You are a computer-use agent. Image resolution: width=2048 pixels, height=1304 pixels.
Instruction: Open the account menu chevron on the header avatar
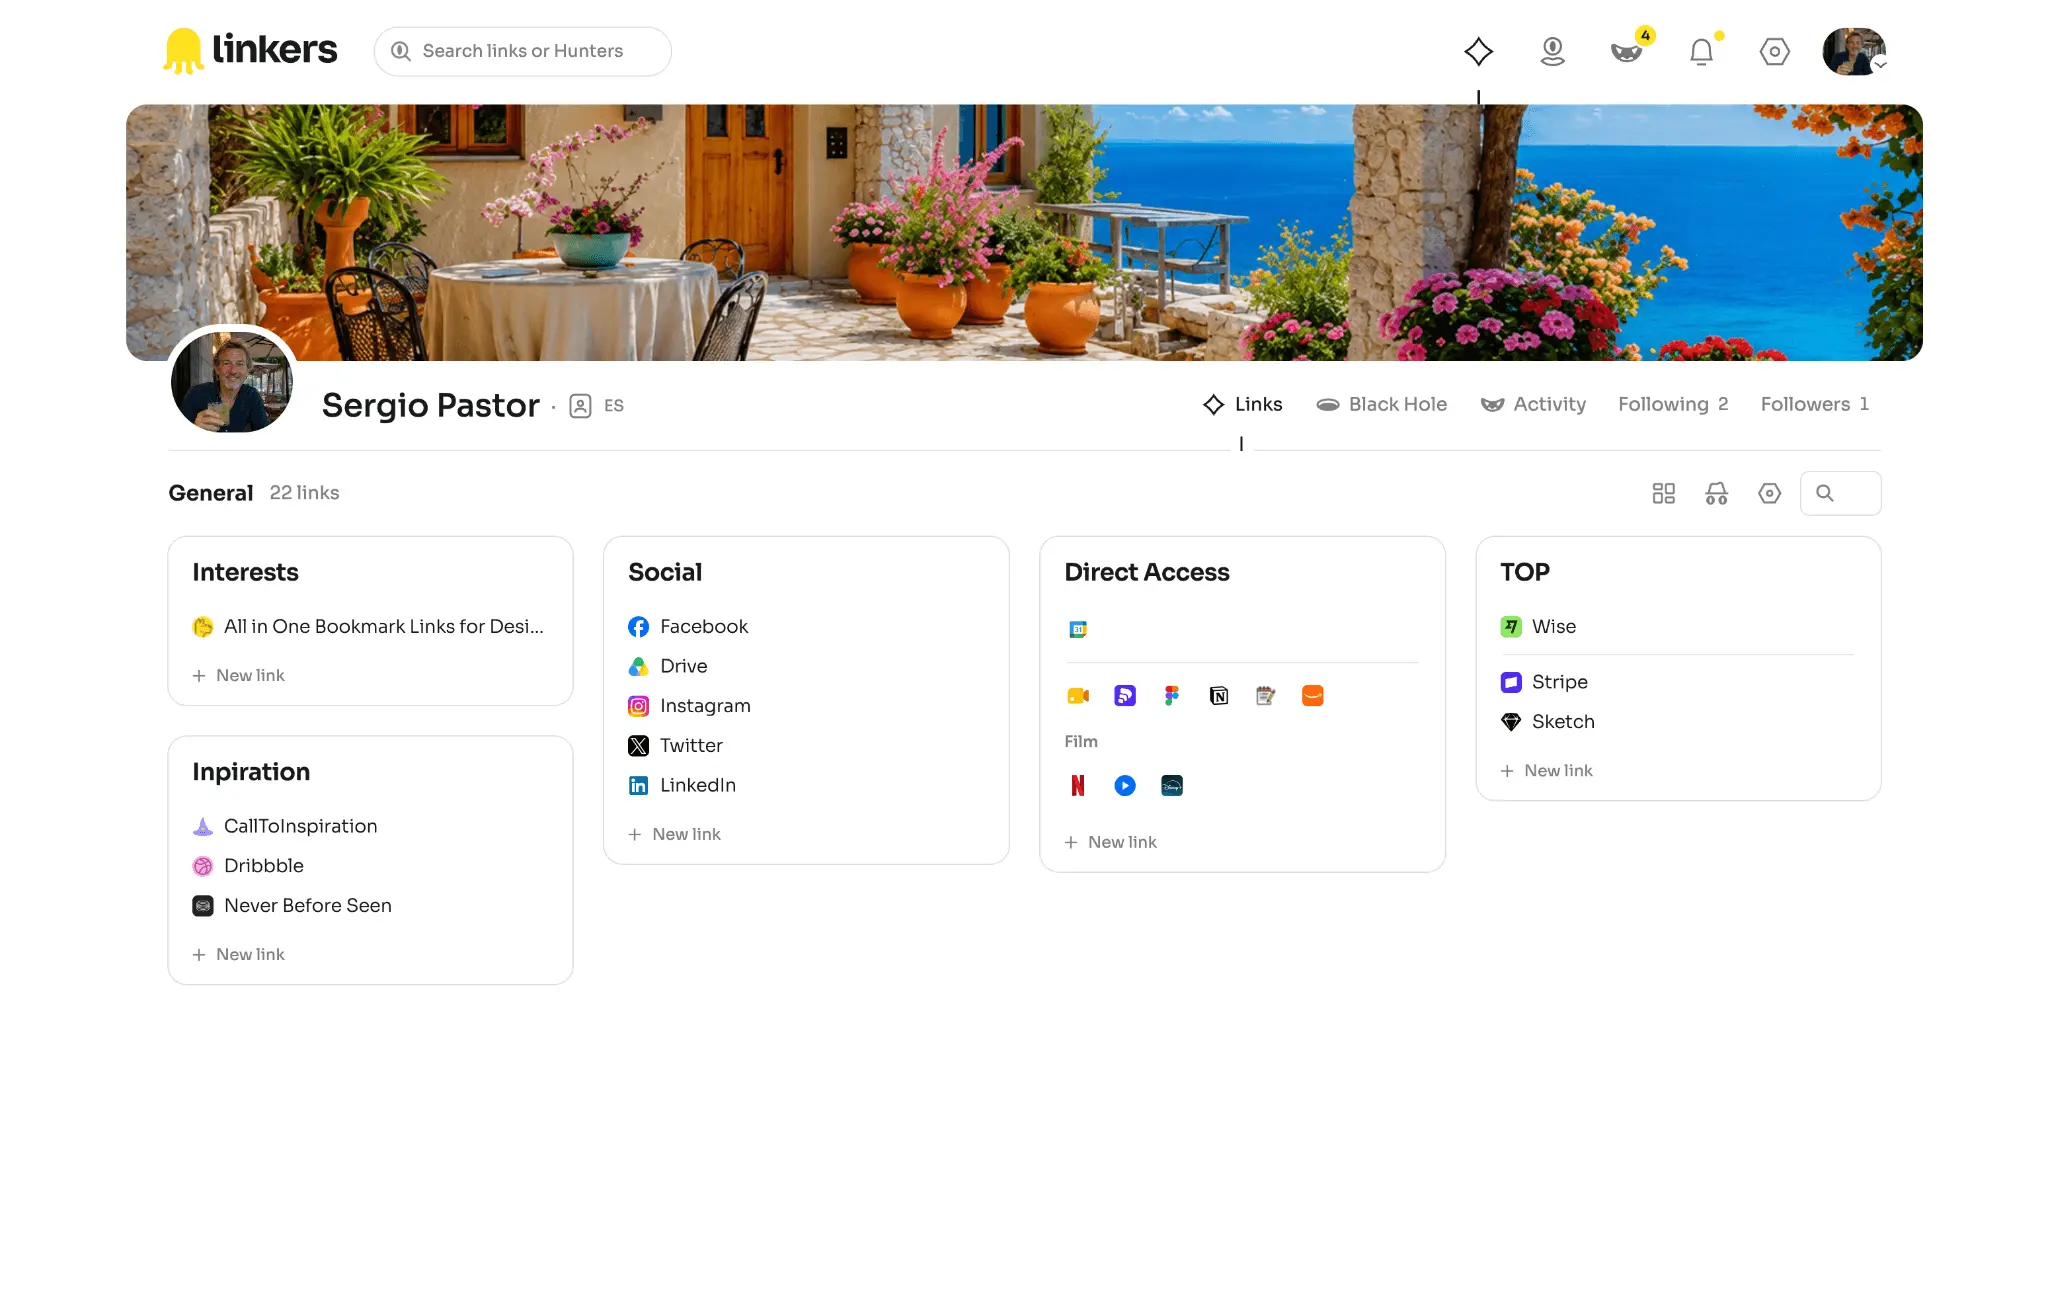tap(1880, 64)
